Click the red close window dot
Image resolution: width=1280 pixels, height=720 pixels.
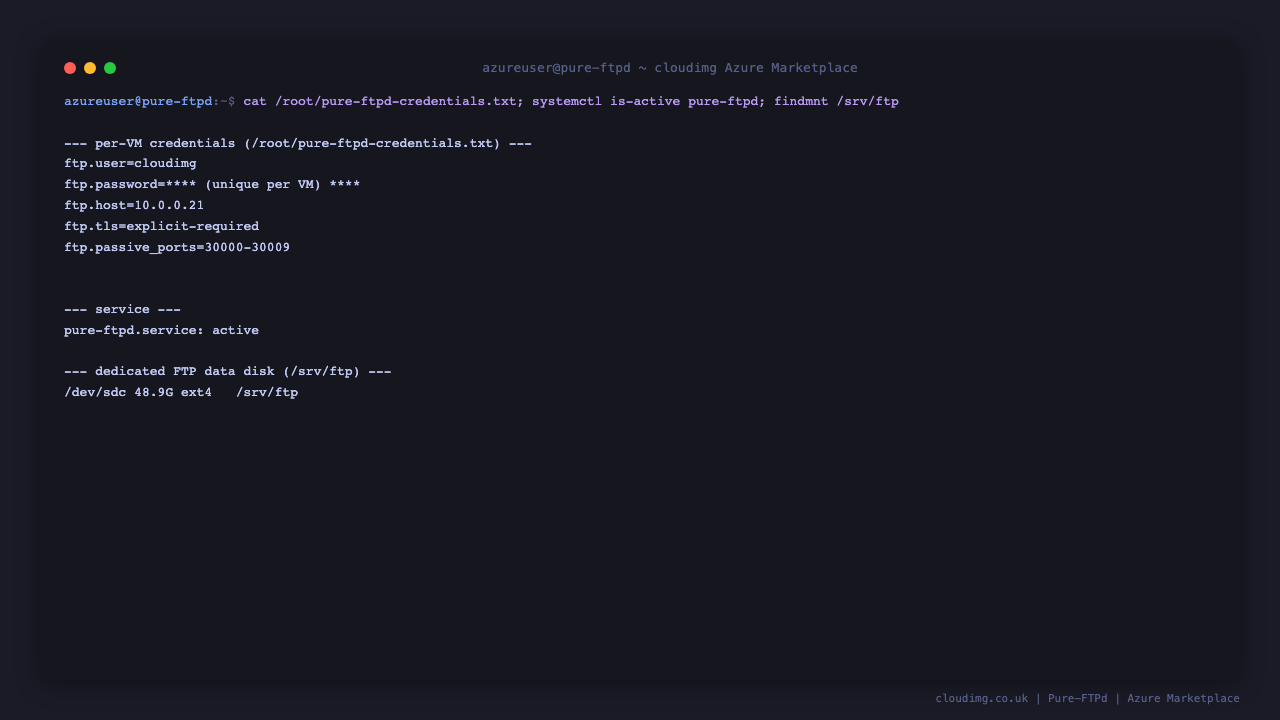point(70,68)
